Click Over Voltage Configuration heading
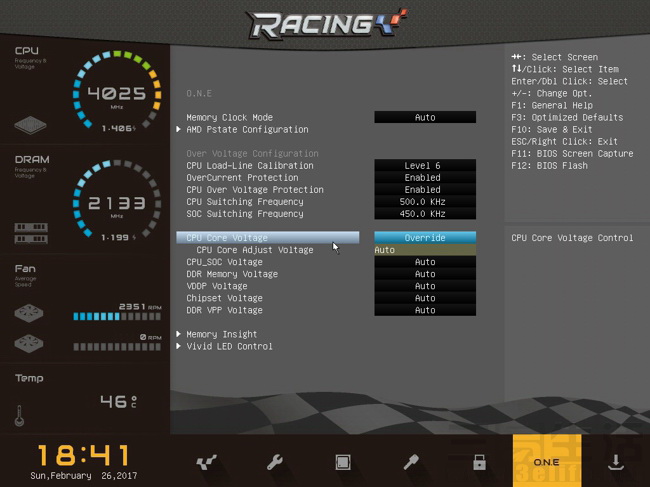 pyautogui.click(x=252, y=153)
